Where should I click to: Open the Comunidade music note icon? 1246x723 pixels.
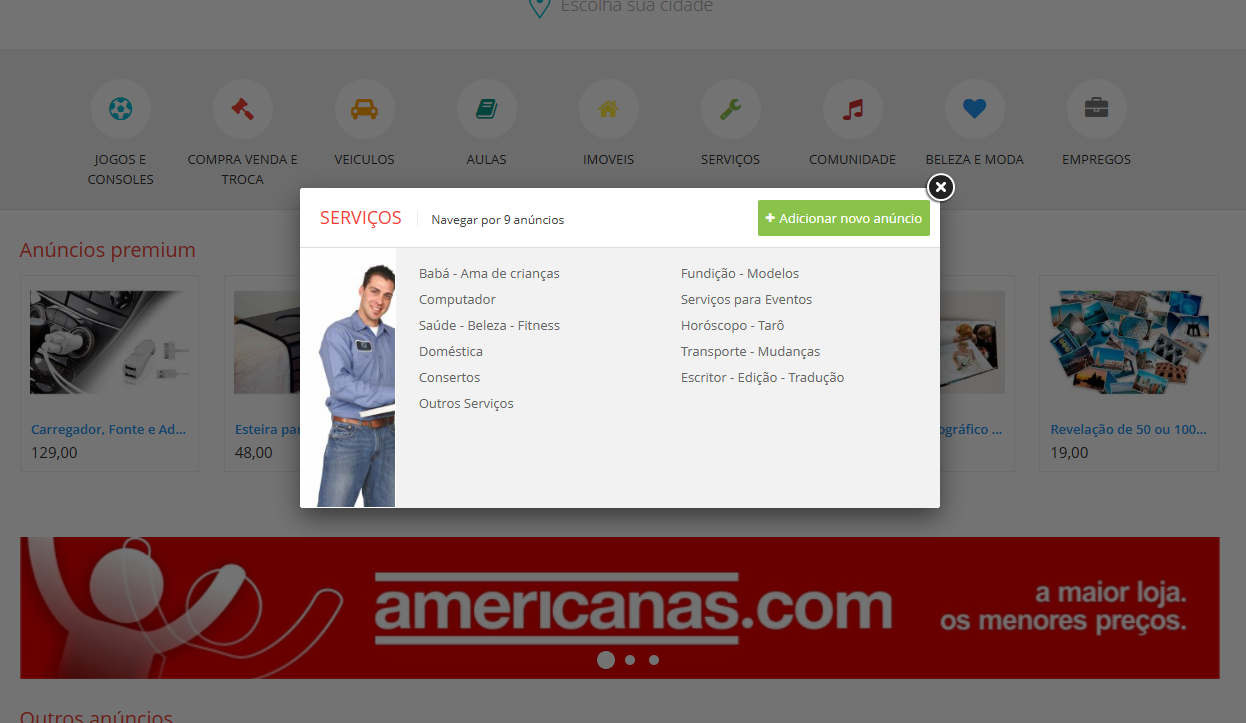[853, 108]
